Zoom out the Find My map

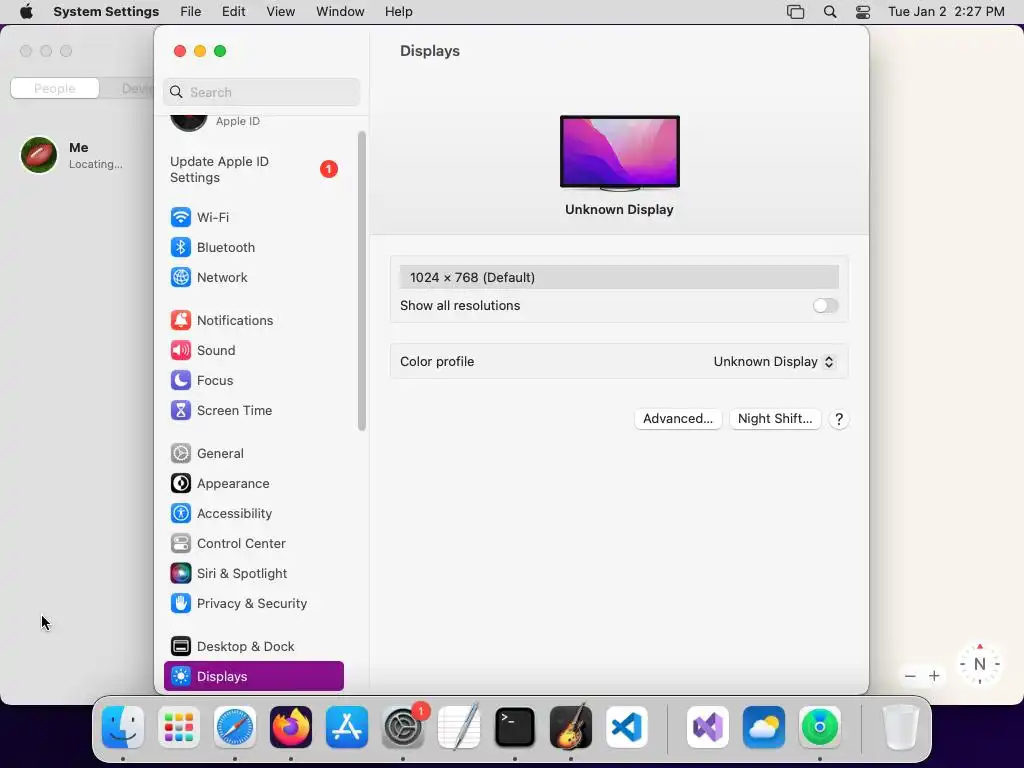pyautogui.click(x=910, y=676)
